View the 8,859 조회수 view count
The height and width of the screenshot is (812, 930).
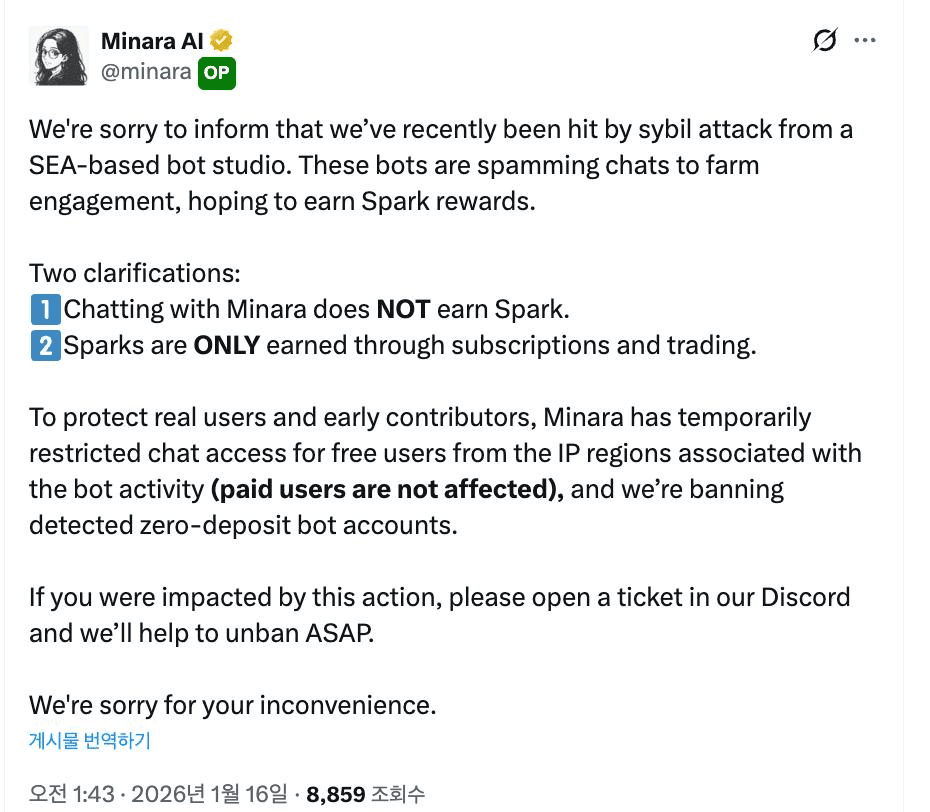(x=365, y=794)
